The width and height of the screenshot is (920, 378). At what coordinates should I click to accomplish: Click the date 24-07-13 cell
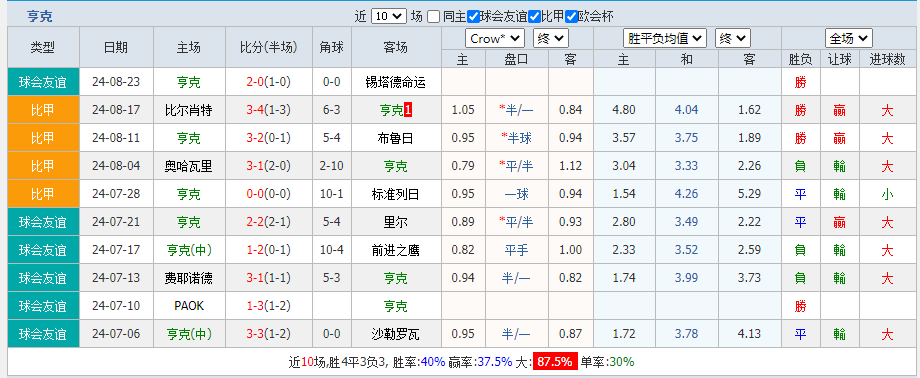[x=116, y=278]
